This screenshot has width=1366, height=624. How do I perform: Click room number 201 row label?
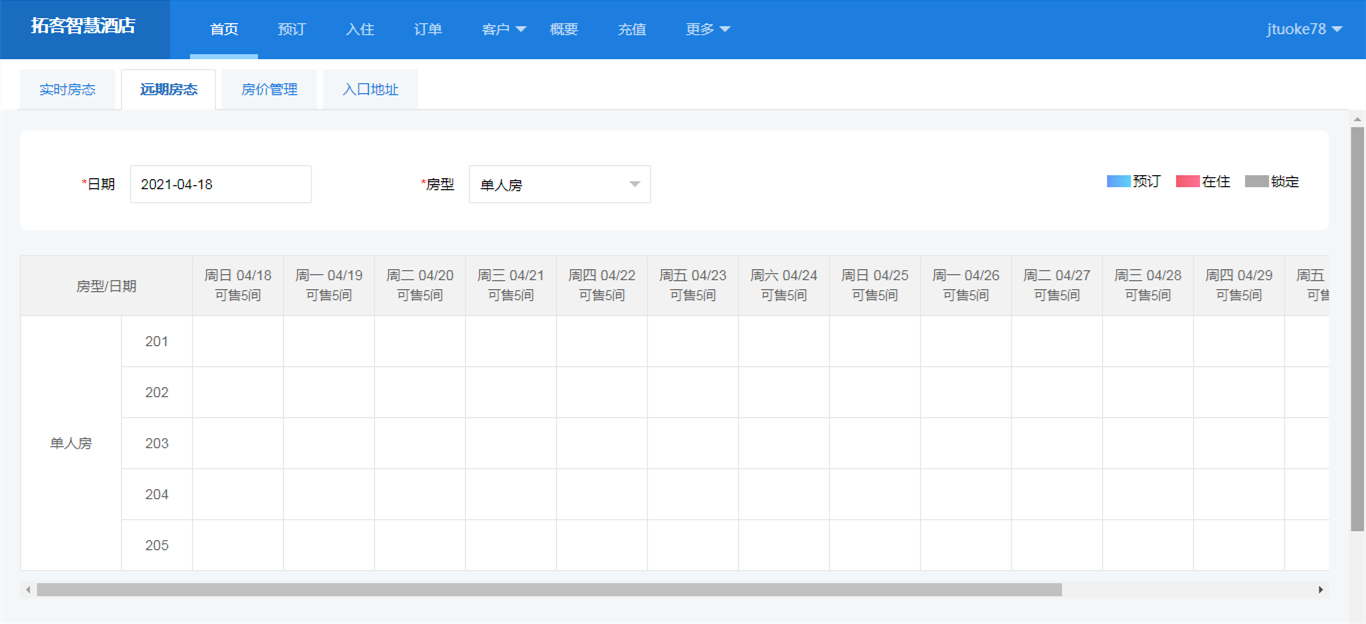157,341
